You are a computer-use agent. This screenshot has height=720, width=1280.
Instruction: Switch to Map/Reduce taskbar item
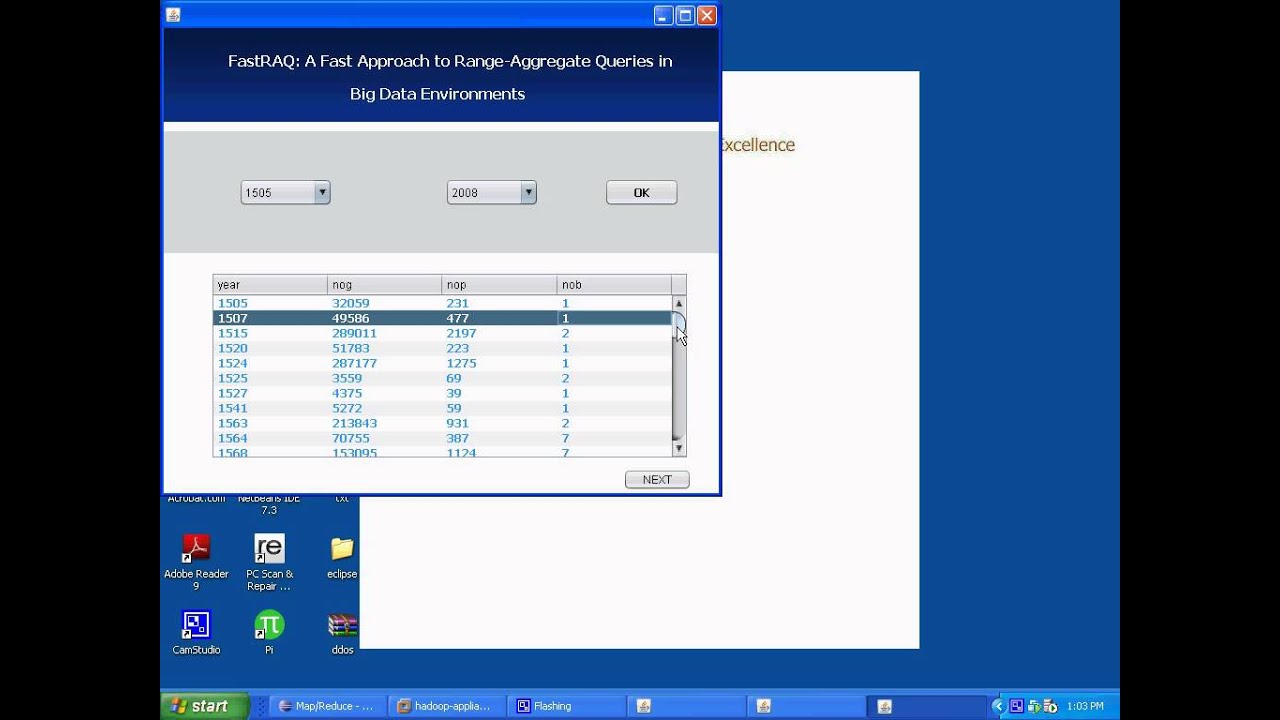(328, 706)
